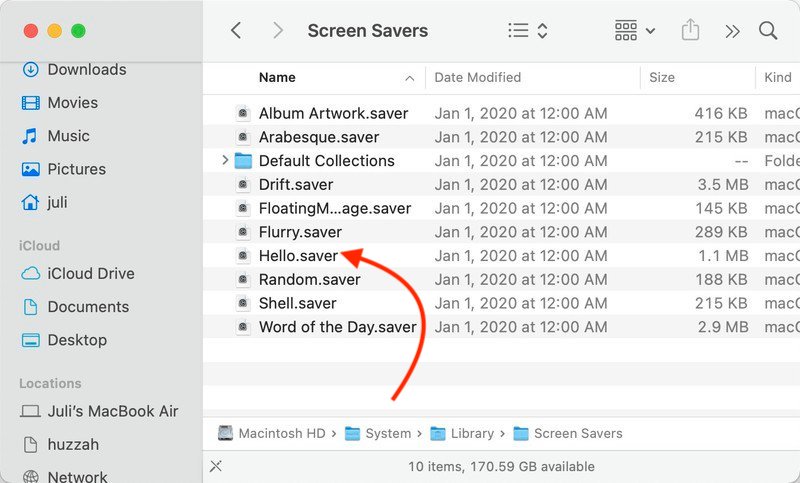Image resolution: width=800 pixels, height=483 pixels.
Task: Open Downloads in the sidebar
Action: pos(86,70)
